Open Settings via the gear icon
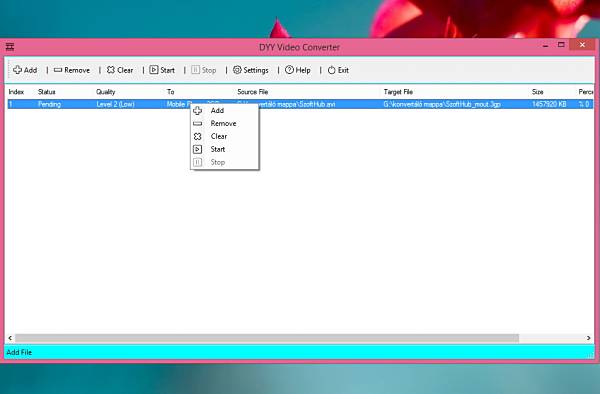This screenshot has width=600, height=394. pos(237,70)
